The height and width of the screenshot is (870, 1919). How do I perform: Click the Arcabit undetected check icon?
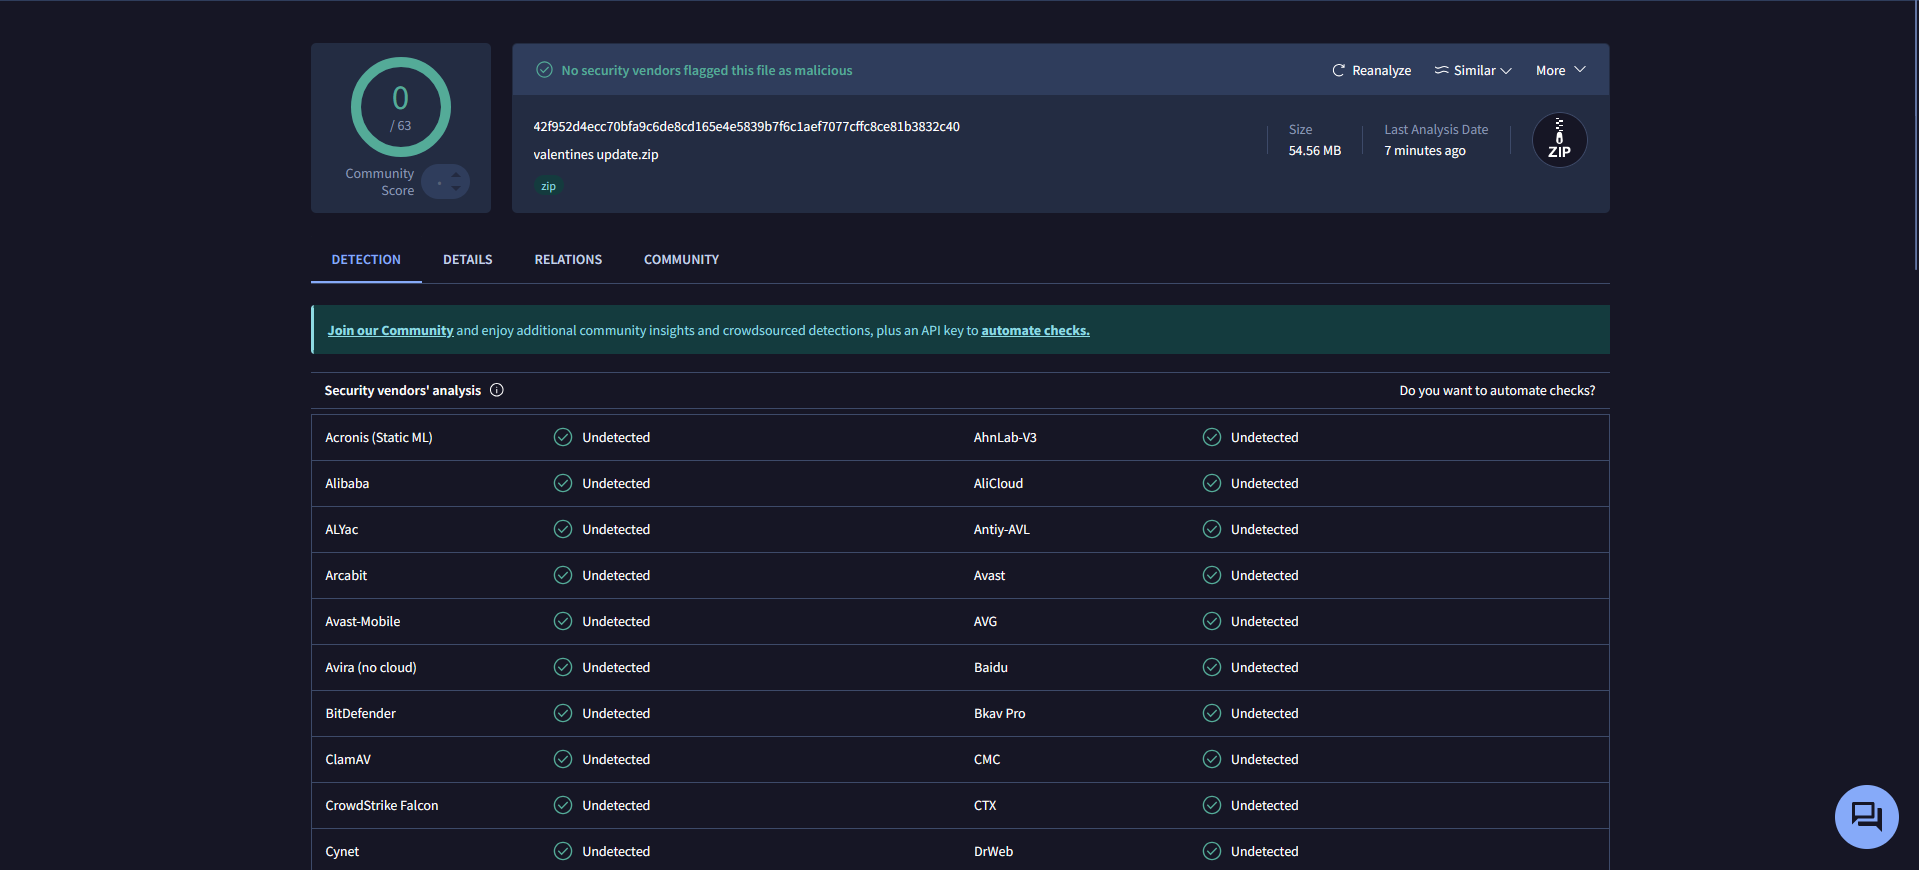563,575
